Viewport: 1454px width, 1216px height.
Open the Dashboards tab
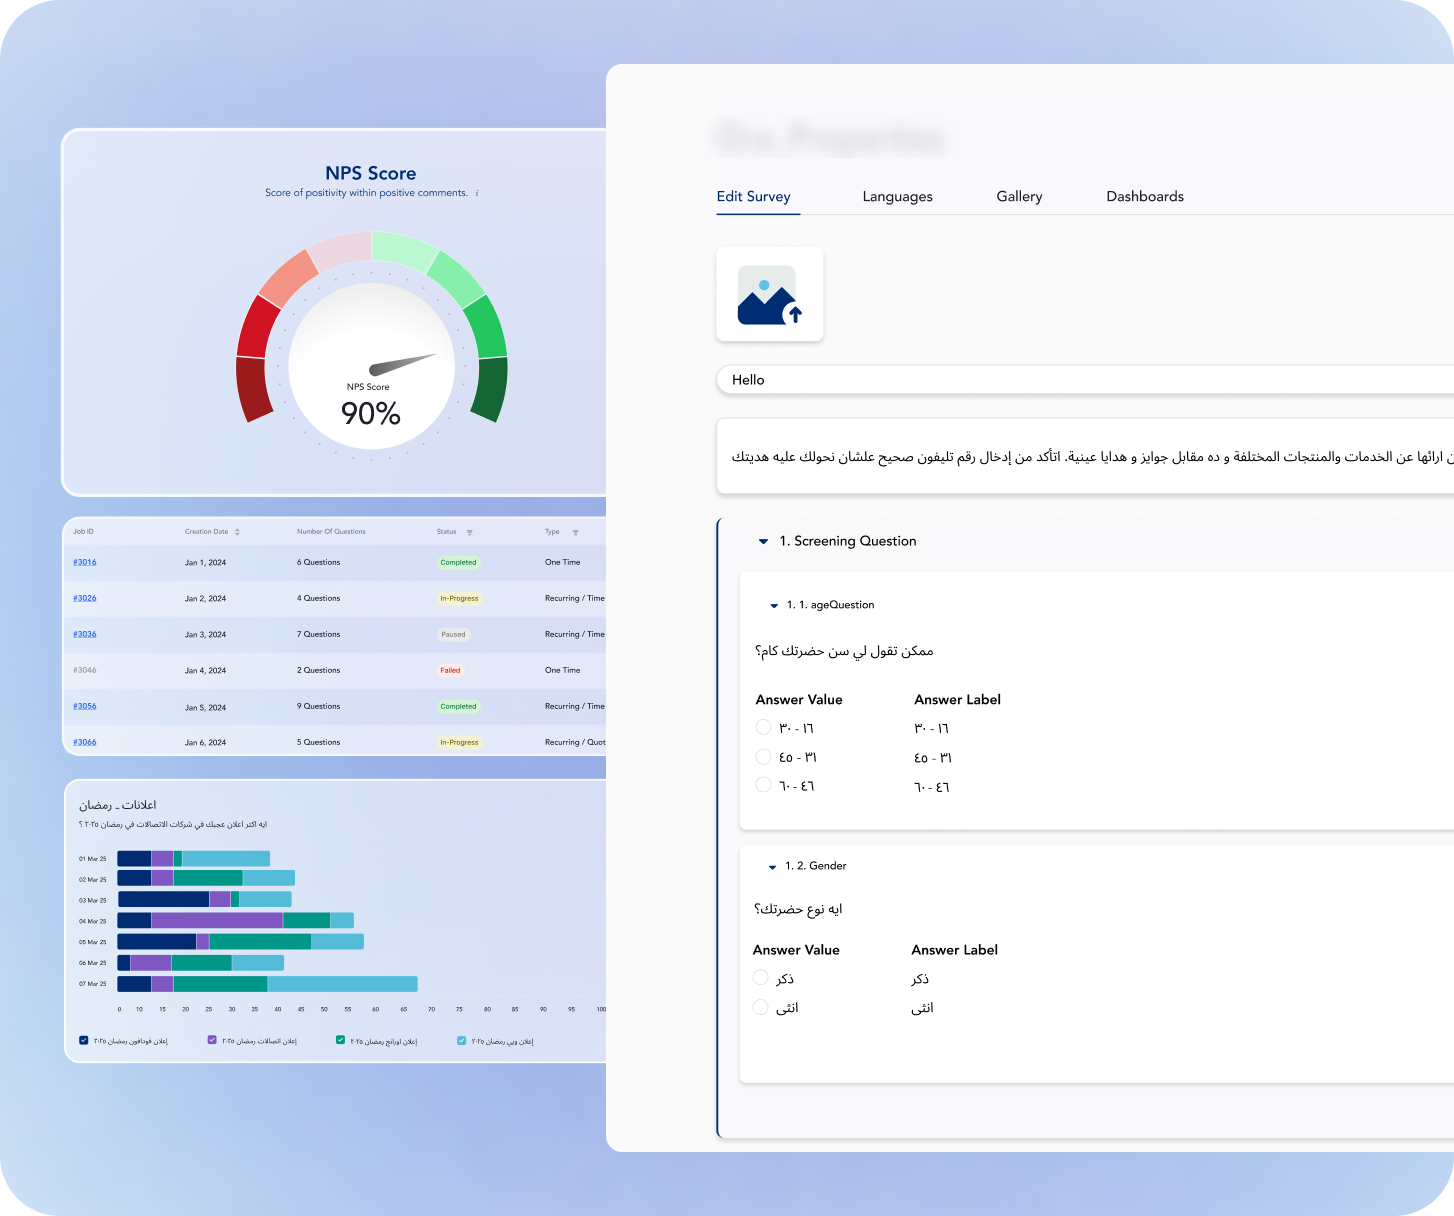click(x=1144, y=197)
